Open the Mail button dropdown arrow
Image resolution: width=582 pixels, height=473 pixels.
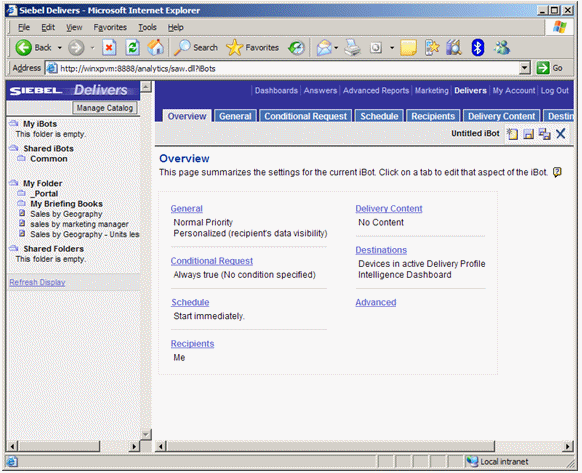336,48
